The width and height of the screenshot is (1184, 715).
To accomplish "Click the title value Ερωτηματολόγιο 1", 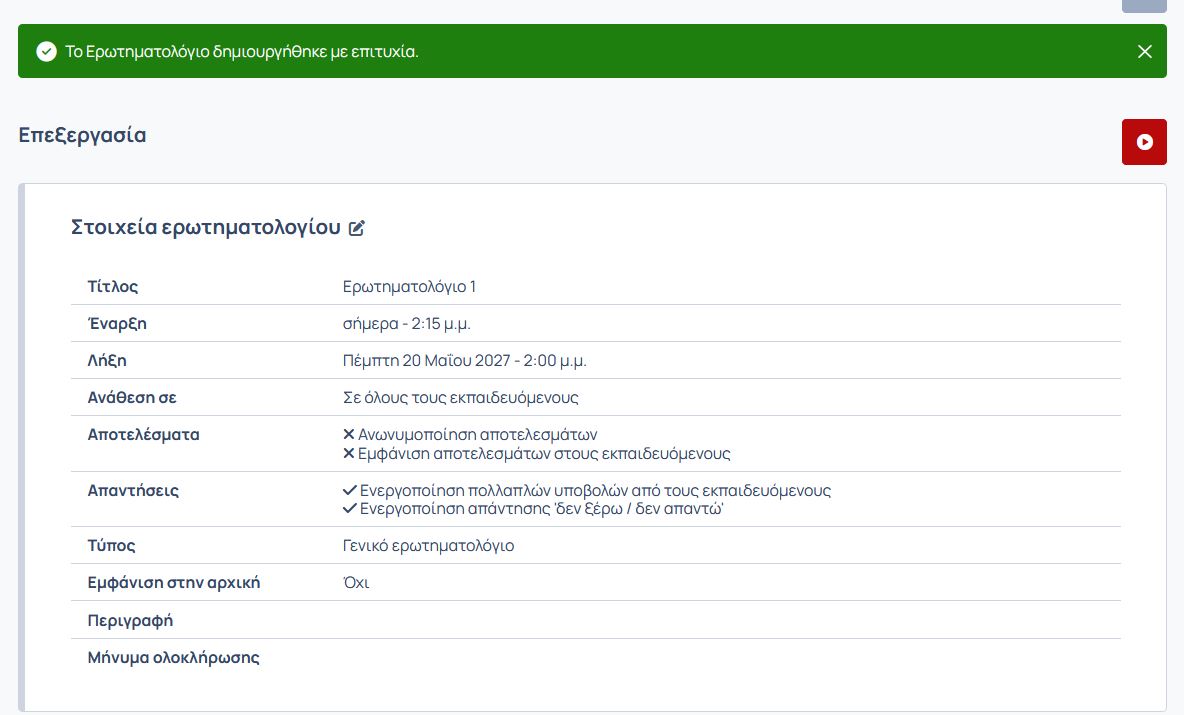I will [409, 287].
